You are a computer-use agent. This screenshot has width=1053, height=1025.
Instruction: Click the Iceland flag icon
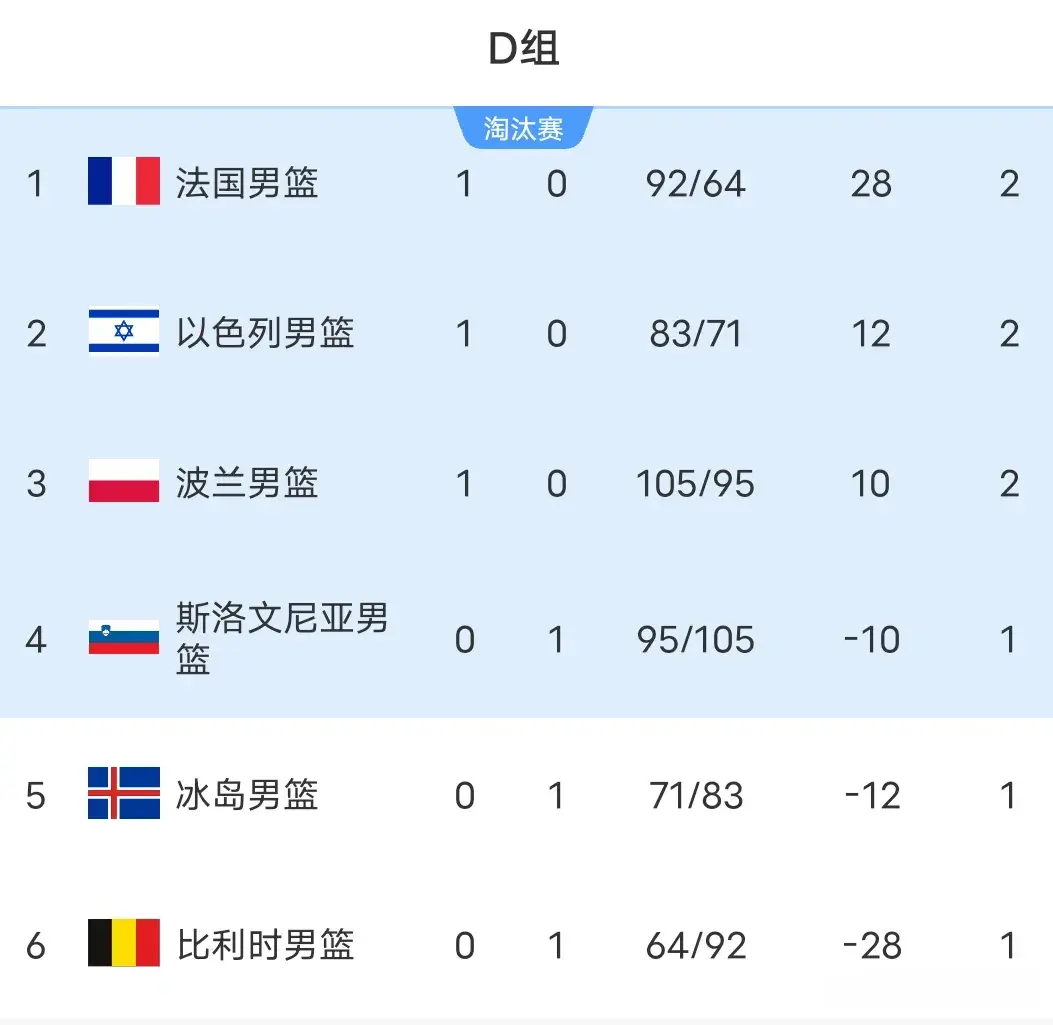(124, 793)
